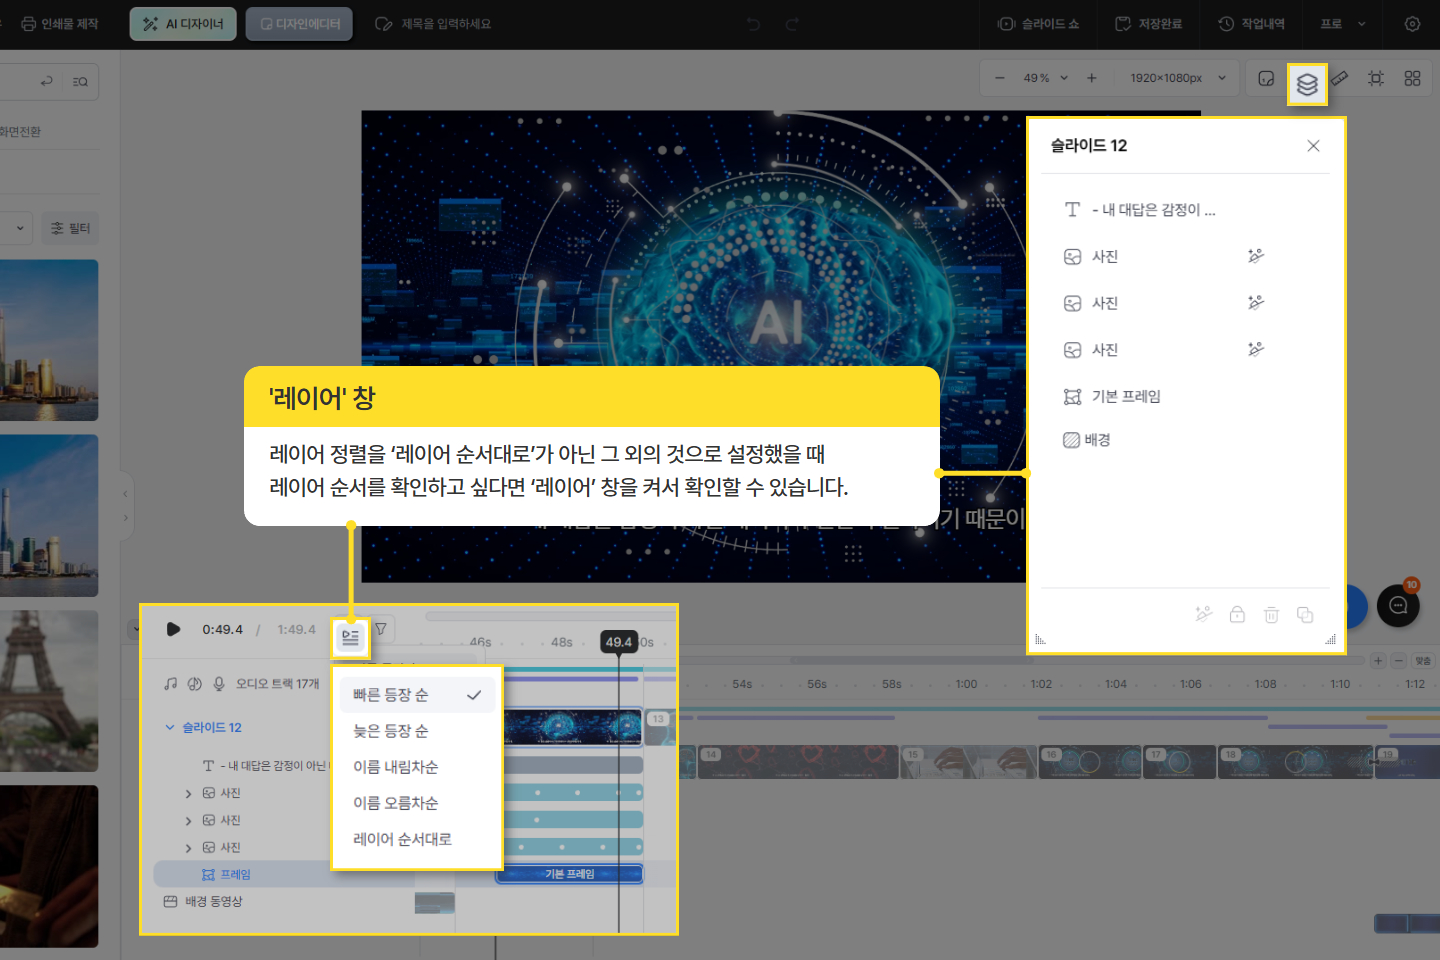
Task: Open the layers panel icon
Action: click(1307, 84)
